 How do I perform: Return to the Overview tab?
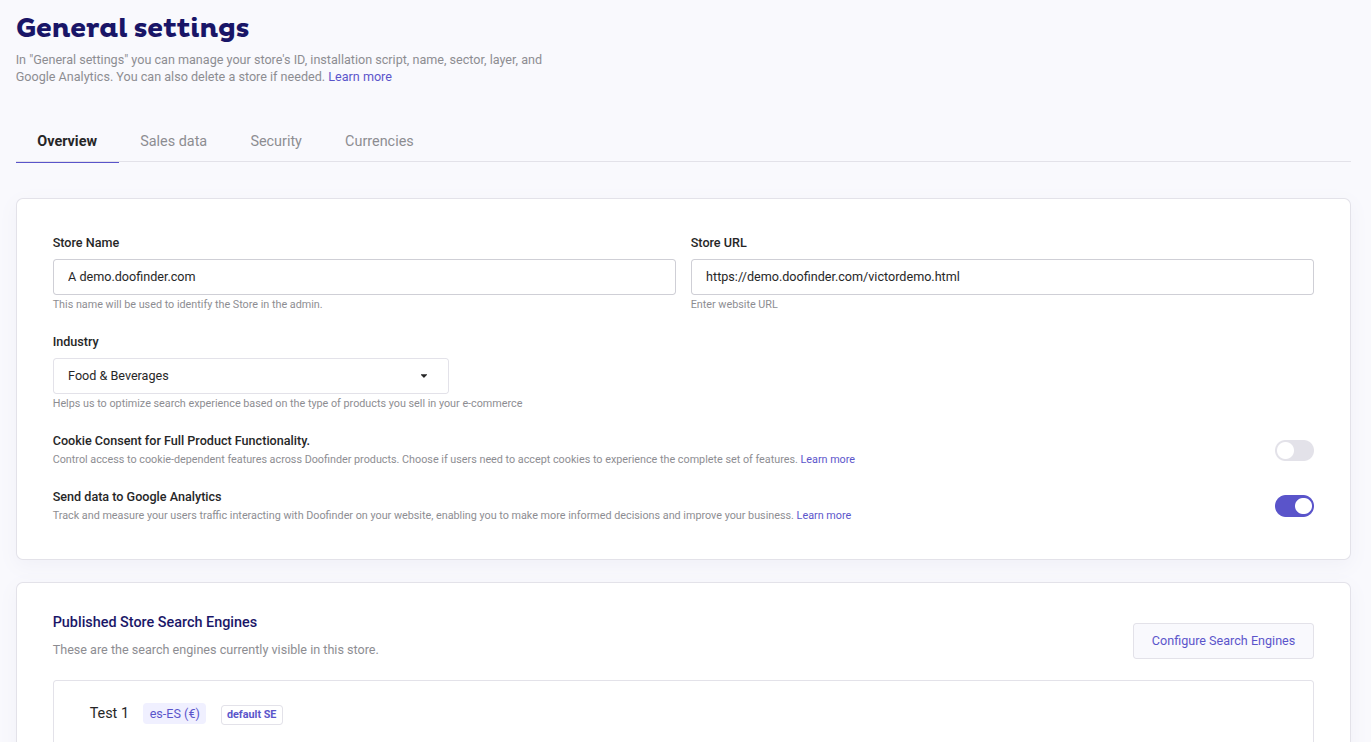66,140
